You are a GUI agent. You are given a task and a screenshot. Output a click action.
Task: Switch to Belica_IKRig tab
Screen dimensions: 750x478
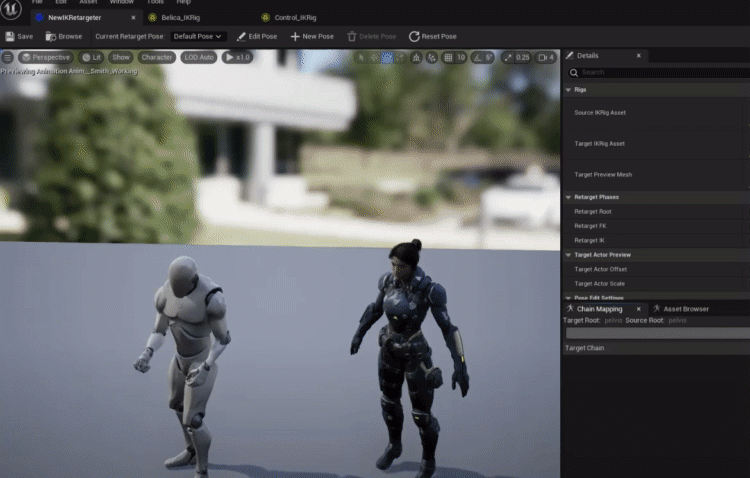[180, 18]
